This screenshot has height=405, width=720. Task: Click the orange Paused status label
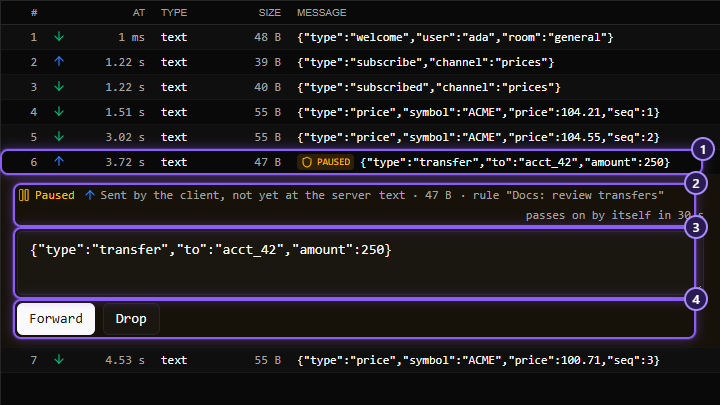[x=55, y=195]
